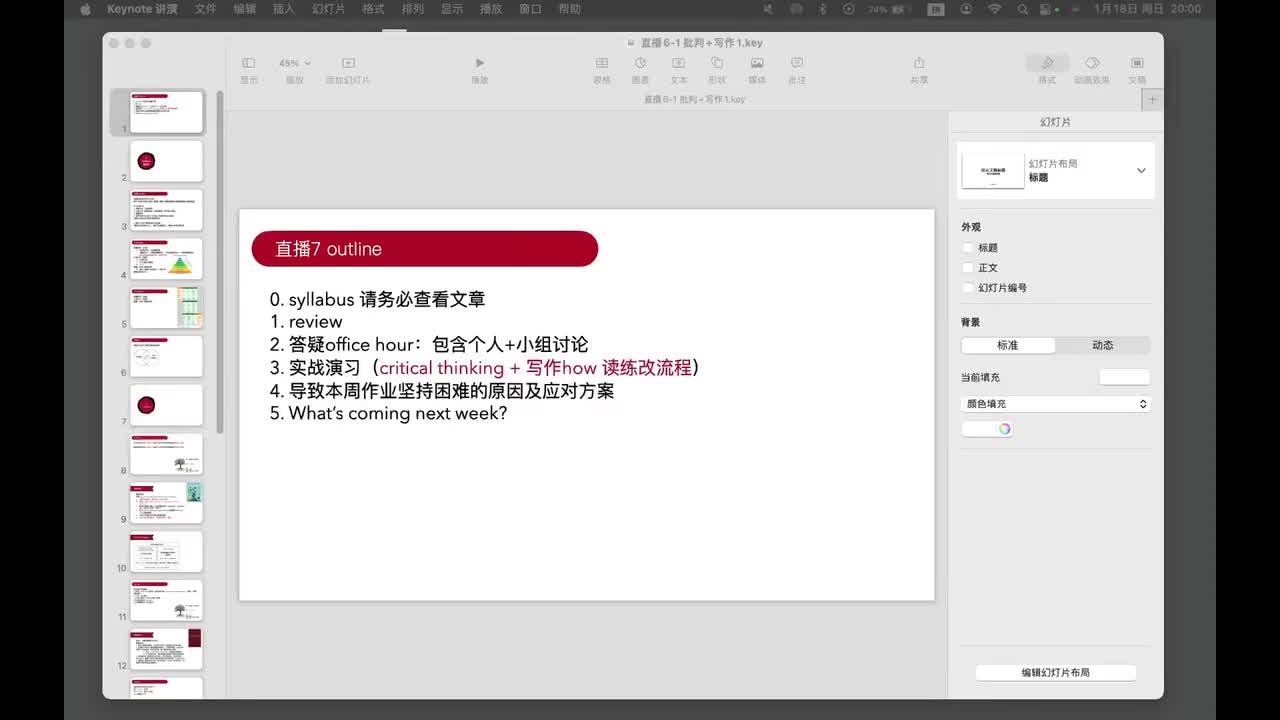
Task: Click the slide navigator scrollbar
Action: point(220,262)
